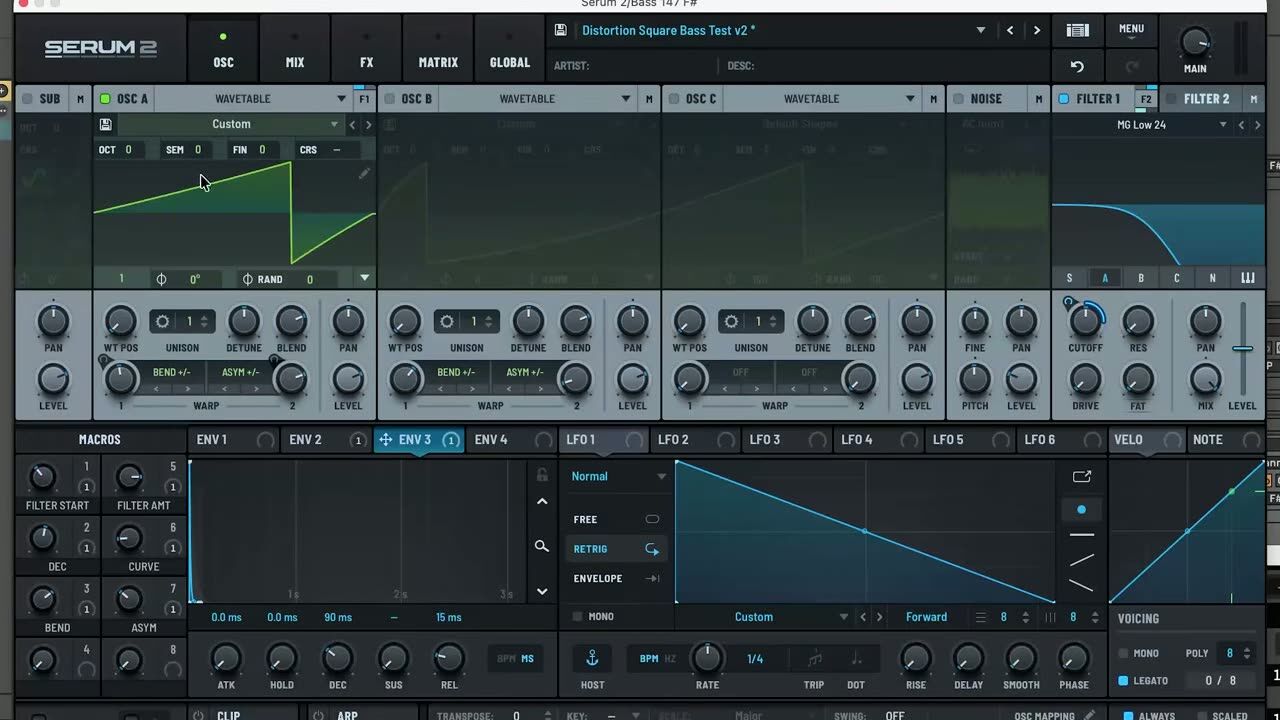The height and width of the screenshot is (720, 1280).
Task: Select the point dot LFO tool
Action: (x=1081, y=510)
